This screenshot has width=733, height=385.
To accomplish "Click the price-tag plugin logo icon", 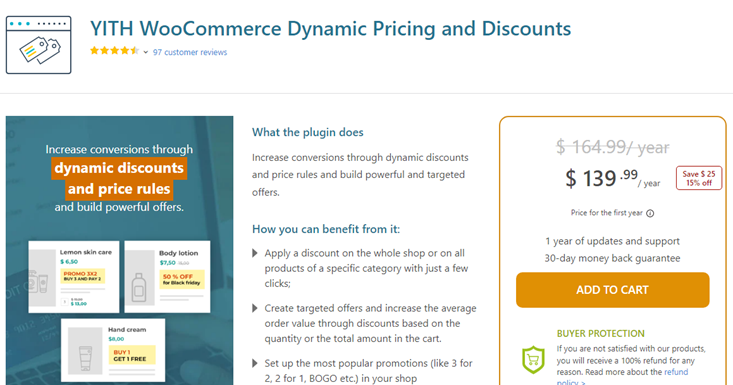I will pyautogui.click(x=38, y=45).
